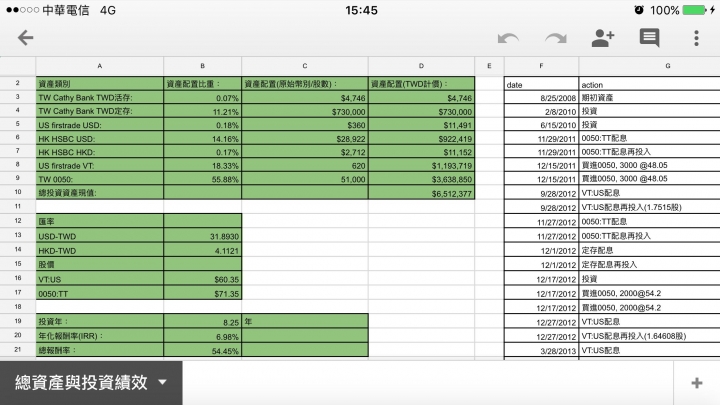The height and width of the screenshot is (405, 720).
Task: Select the $28,922 cell
Action: tap(305, 138)
